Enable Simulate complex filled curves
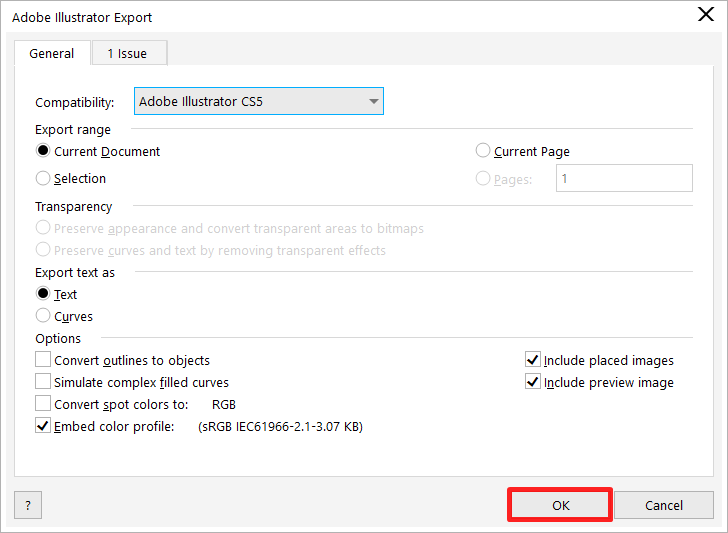This screenshot has height=533, width=728. click(43, 382)
